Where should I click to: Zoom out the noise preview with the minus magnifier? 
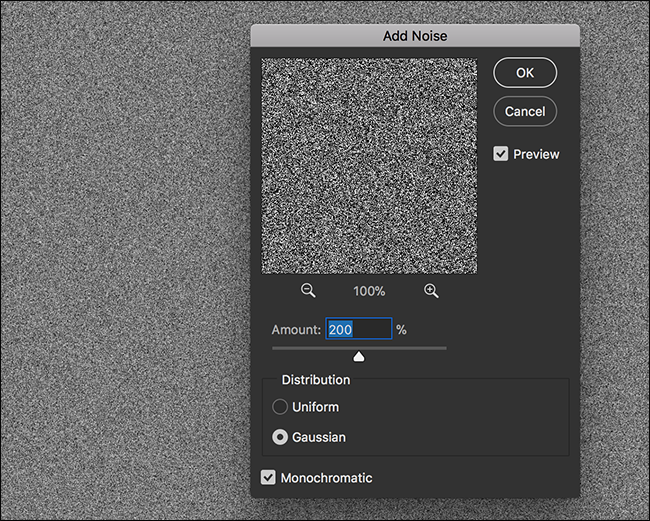(308, 291)
